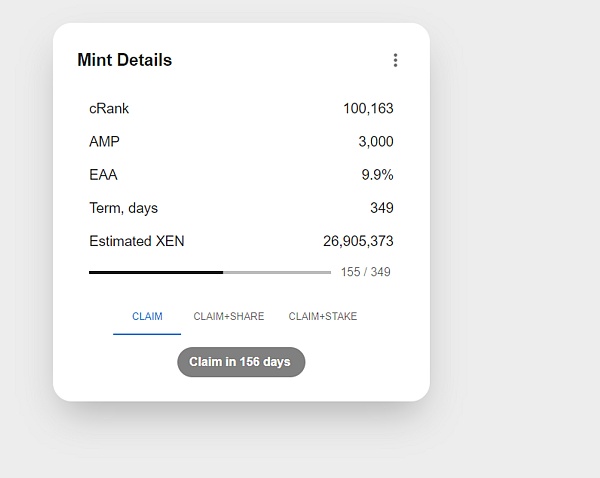Click the EAA label
This screenshot has height=478, width=600.
(x=103, y=175)
